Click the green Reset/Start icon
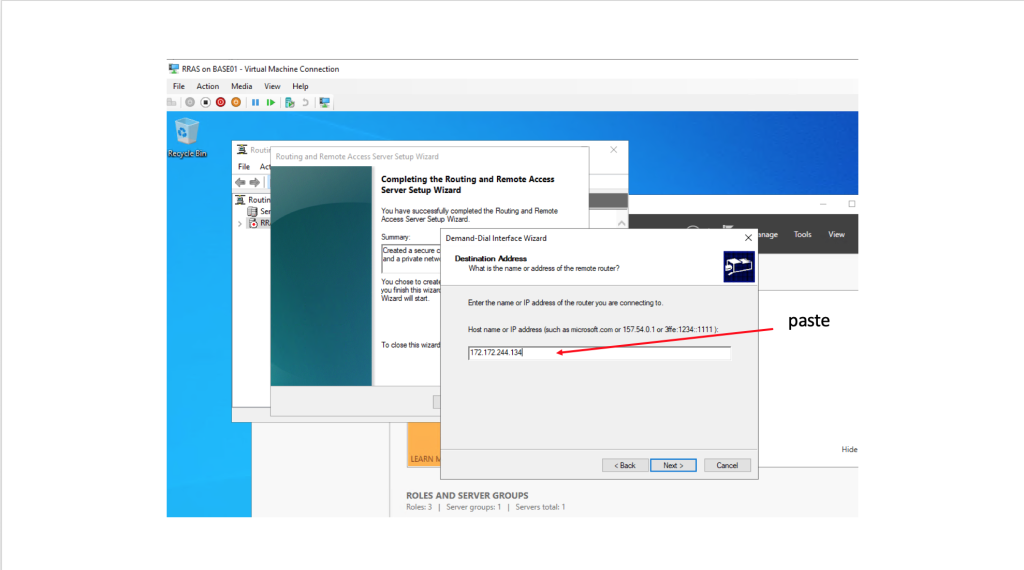The image size is (1024, 570). pyautogui.click(x=271, y=102)
